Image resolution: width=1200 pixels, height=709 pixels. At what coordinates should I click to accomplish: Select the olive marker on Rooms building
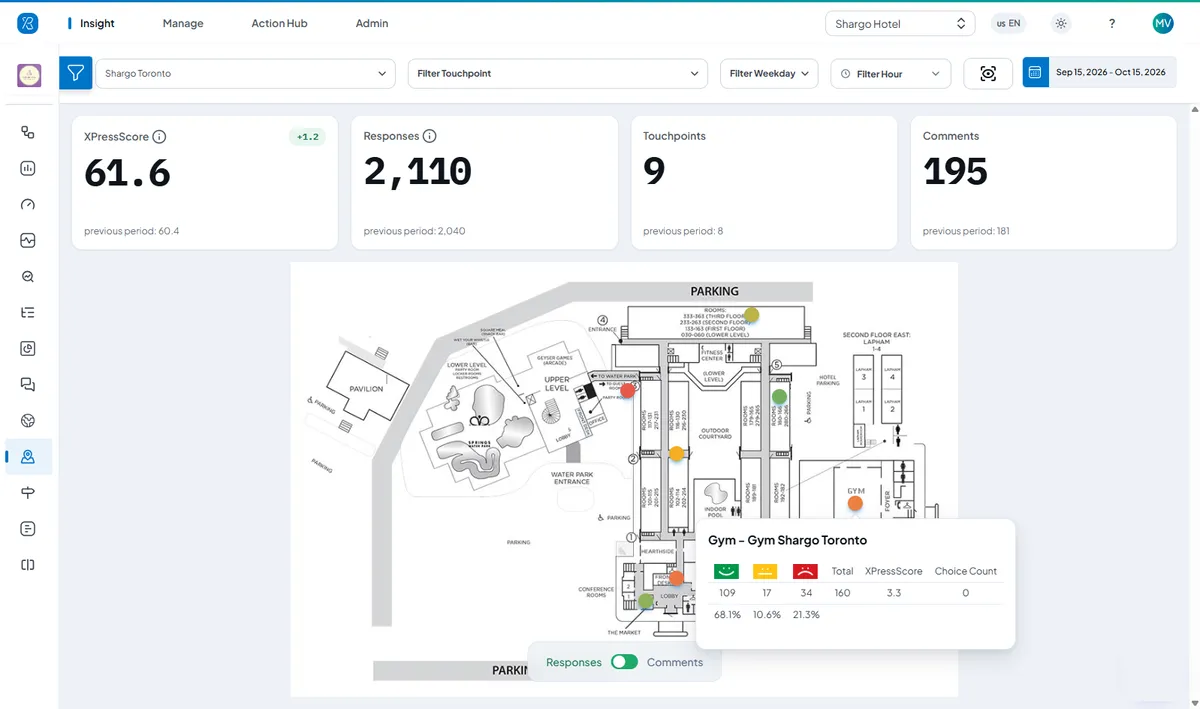click(752, 315)
